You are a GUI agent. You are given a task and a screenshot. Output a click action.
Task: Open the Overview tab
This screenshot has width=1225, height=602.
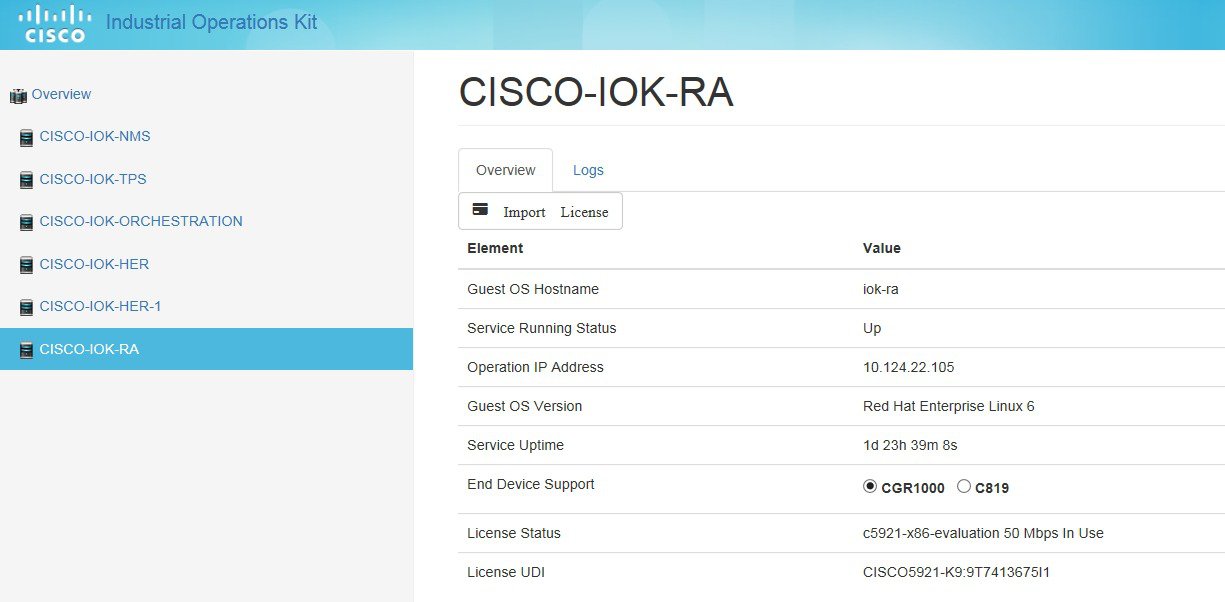pyautogui.click(x=505, y=170)
